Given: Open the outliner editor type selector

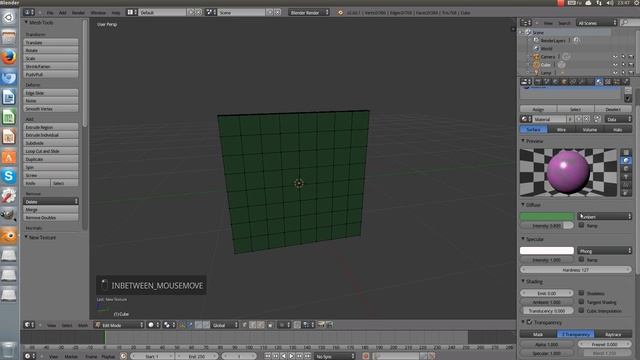Looking at the screenshot, I should (526, 23).
